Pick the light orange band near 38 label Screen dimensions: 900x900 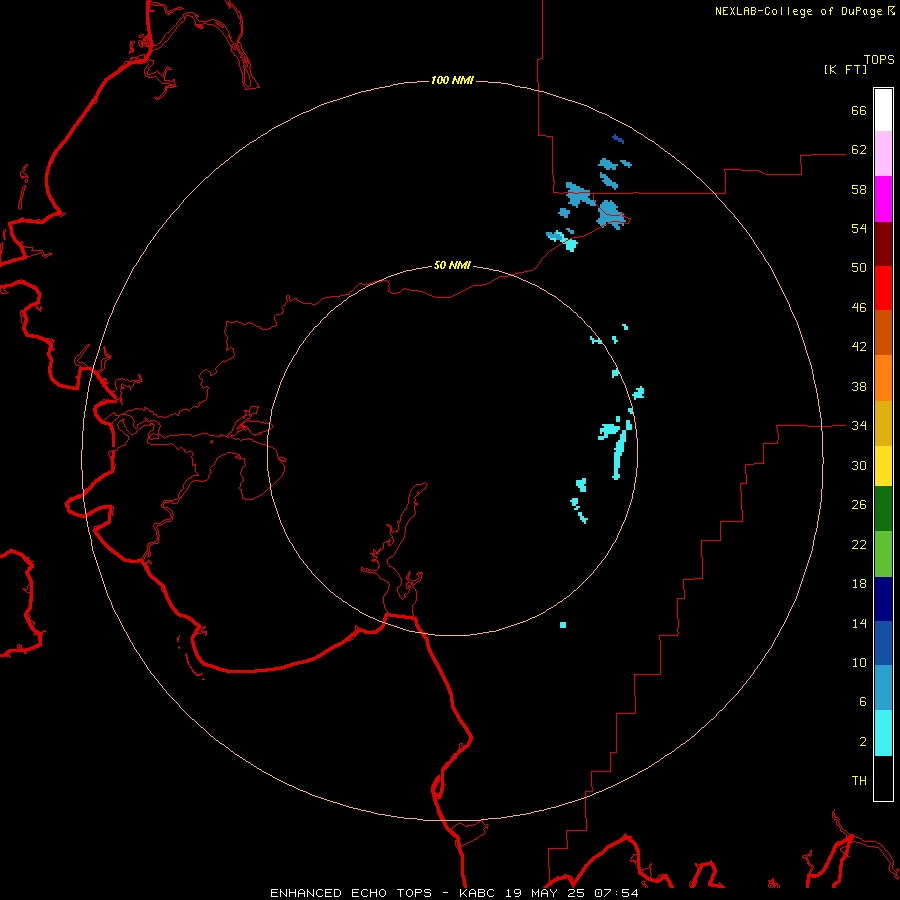coord(883,378)
